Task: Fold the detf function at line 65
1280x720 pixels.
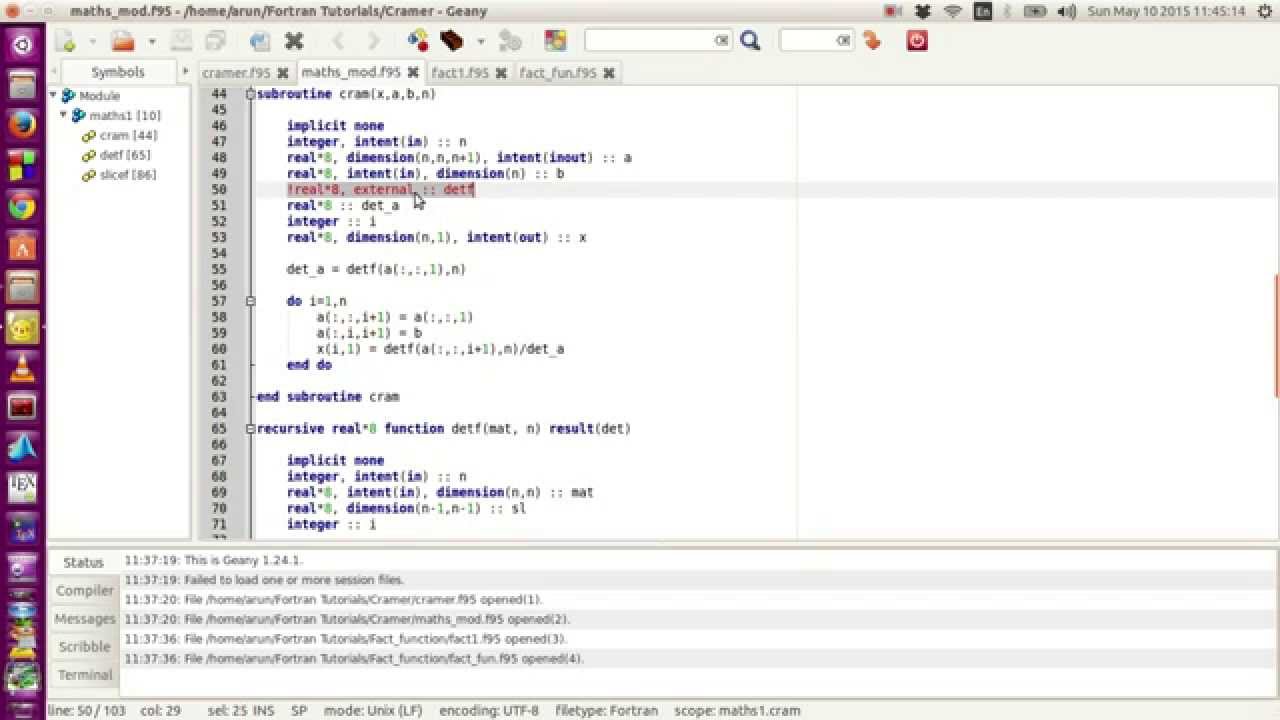Action: click(x=250, y=428)
